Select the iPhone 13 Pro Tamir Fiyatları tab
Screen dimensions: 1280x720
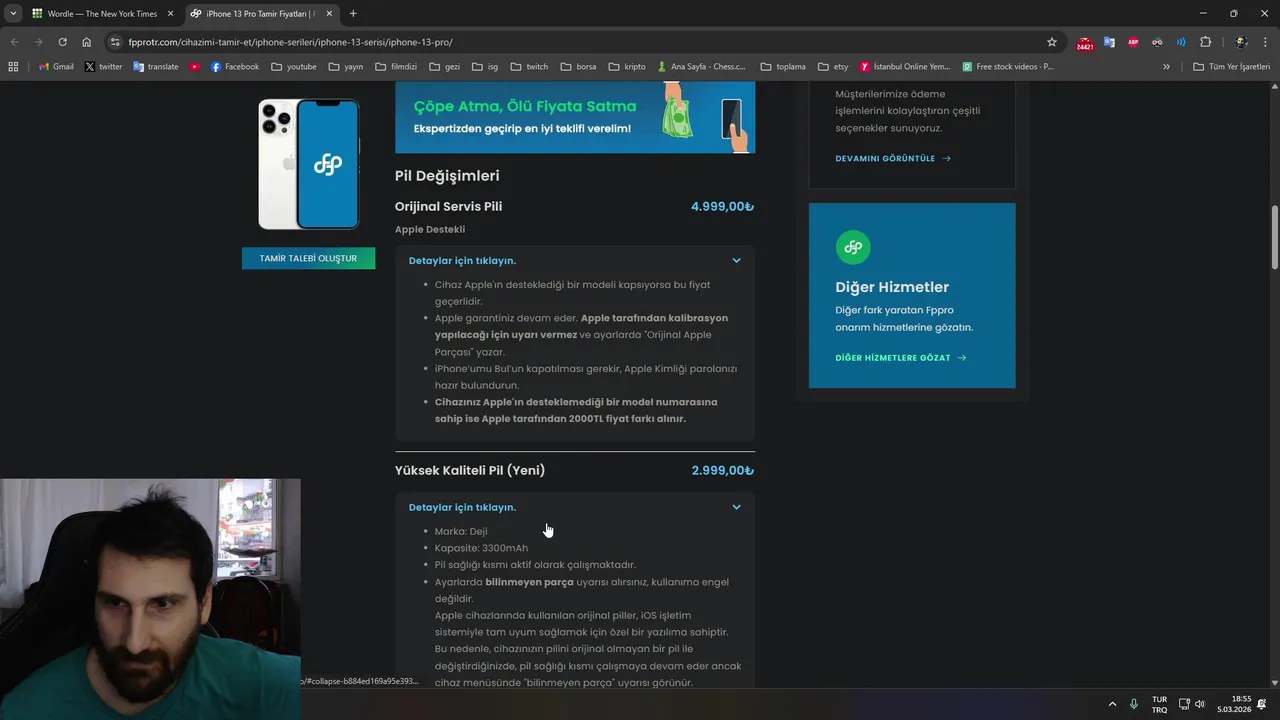[x=260, y=14]
